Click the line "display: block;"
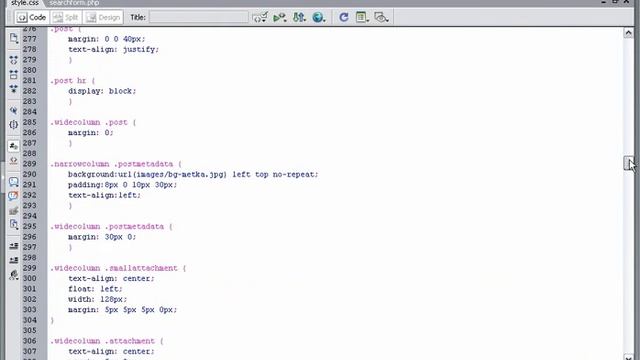 point(102,91)
